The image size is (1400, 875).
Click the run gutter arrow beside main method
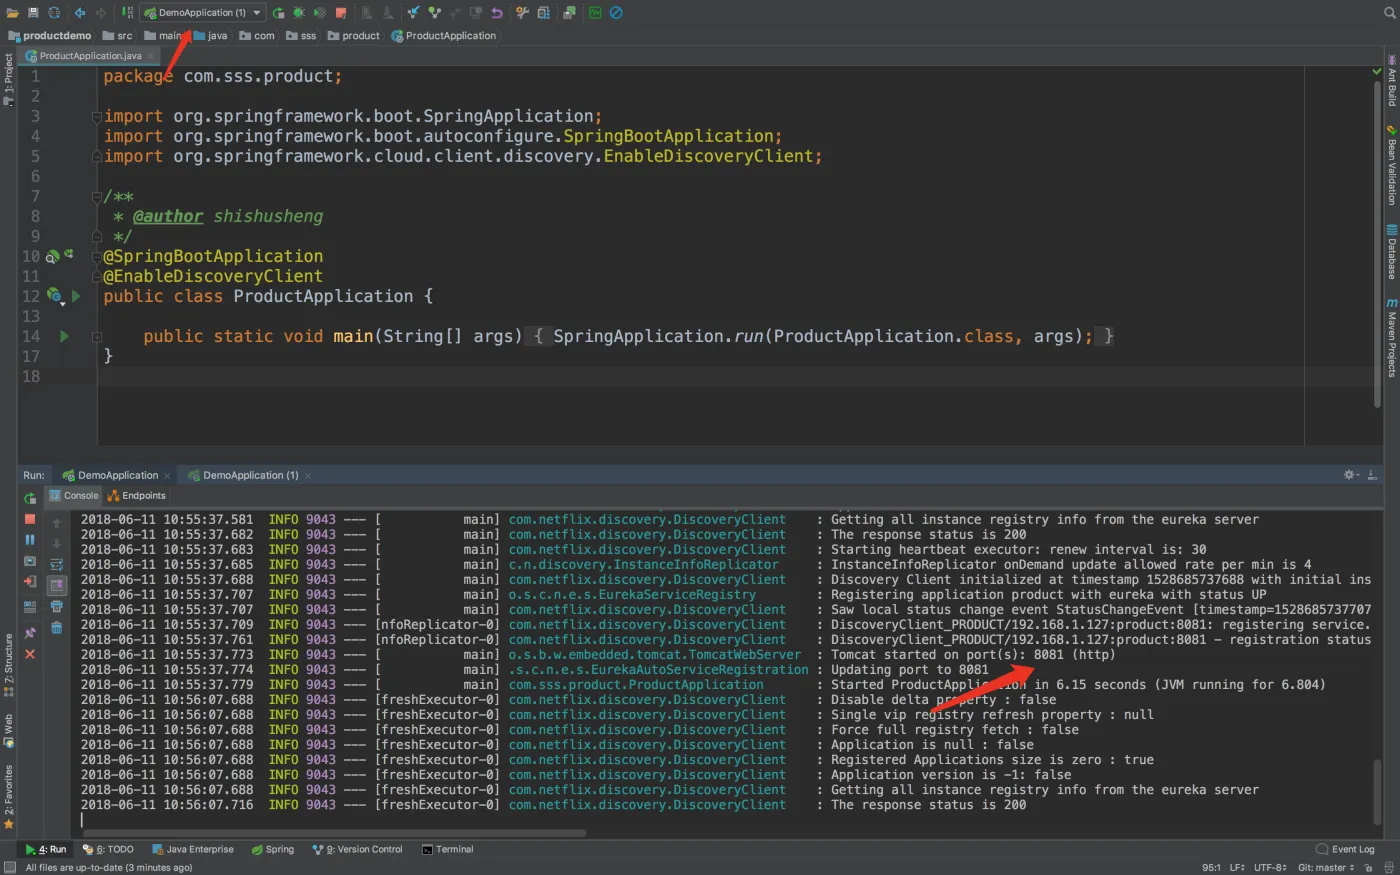point(65,336)
